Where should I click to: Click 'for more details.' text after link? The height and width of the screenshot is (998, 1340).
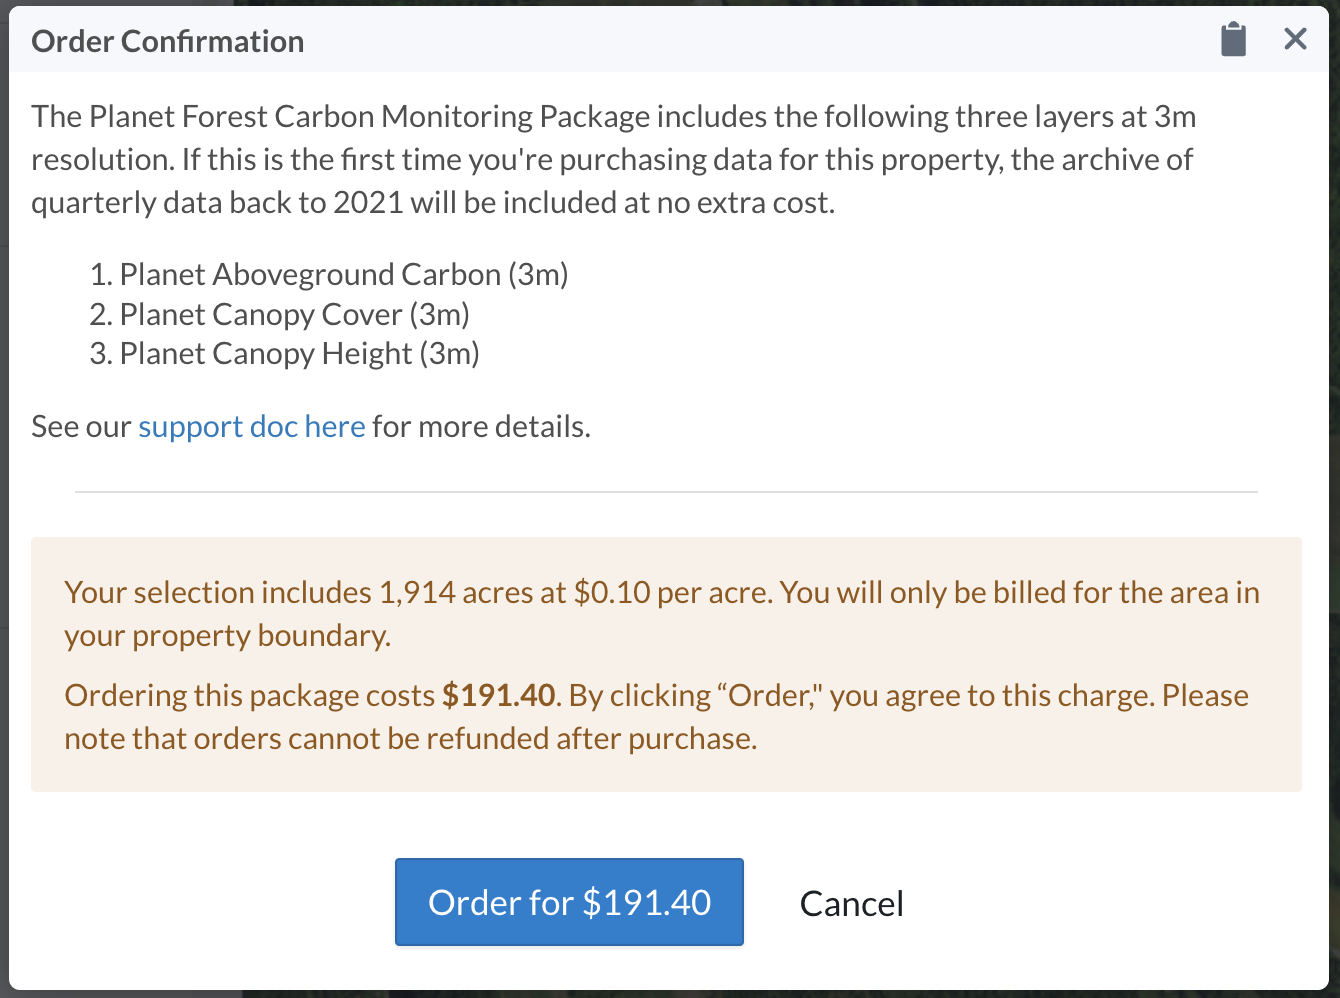point(482,427)
